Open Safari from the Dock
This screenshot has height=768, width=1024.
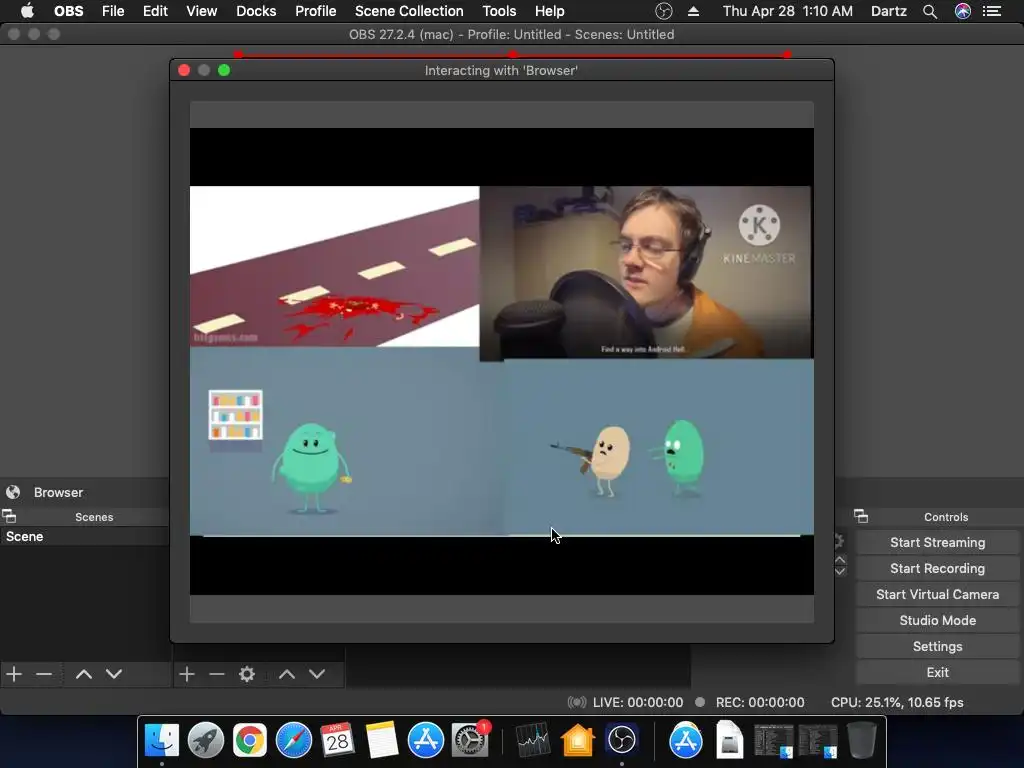pyautogui.click(x=294, y=741)
